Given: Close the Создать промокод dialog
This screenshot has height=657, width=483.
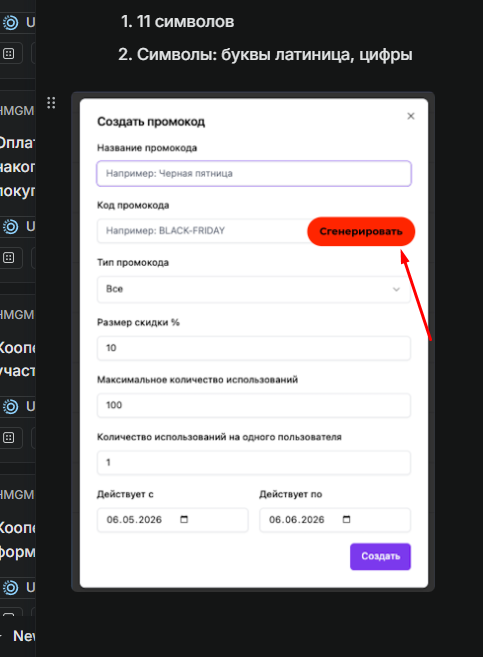Looking at the screenshot, I should [411, 116].
